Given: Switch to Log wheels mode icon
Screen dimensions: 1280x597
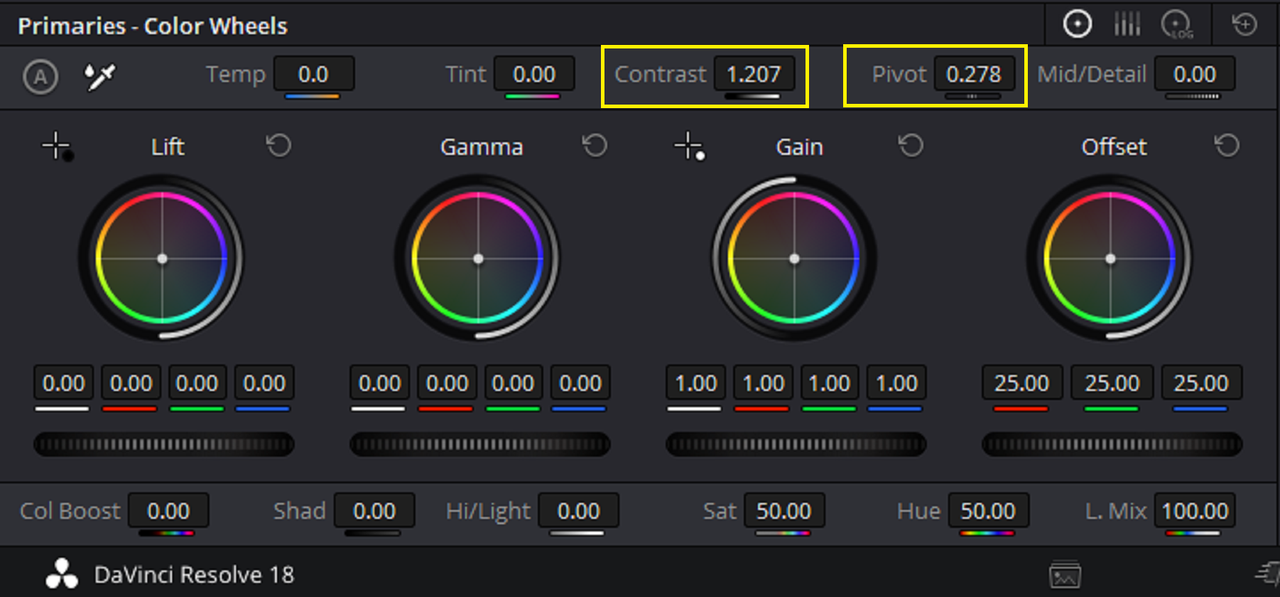Looking at the screenshot, I should [x=1176, y=25].
